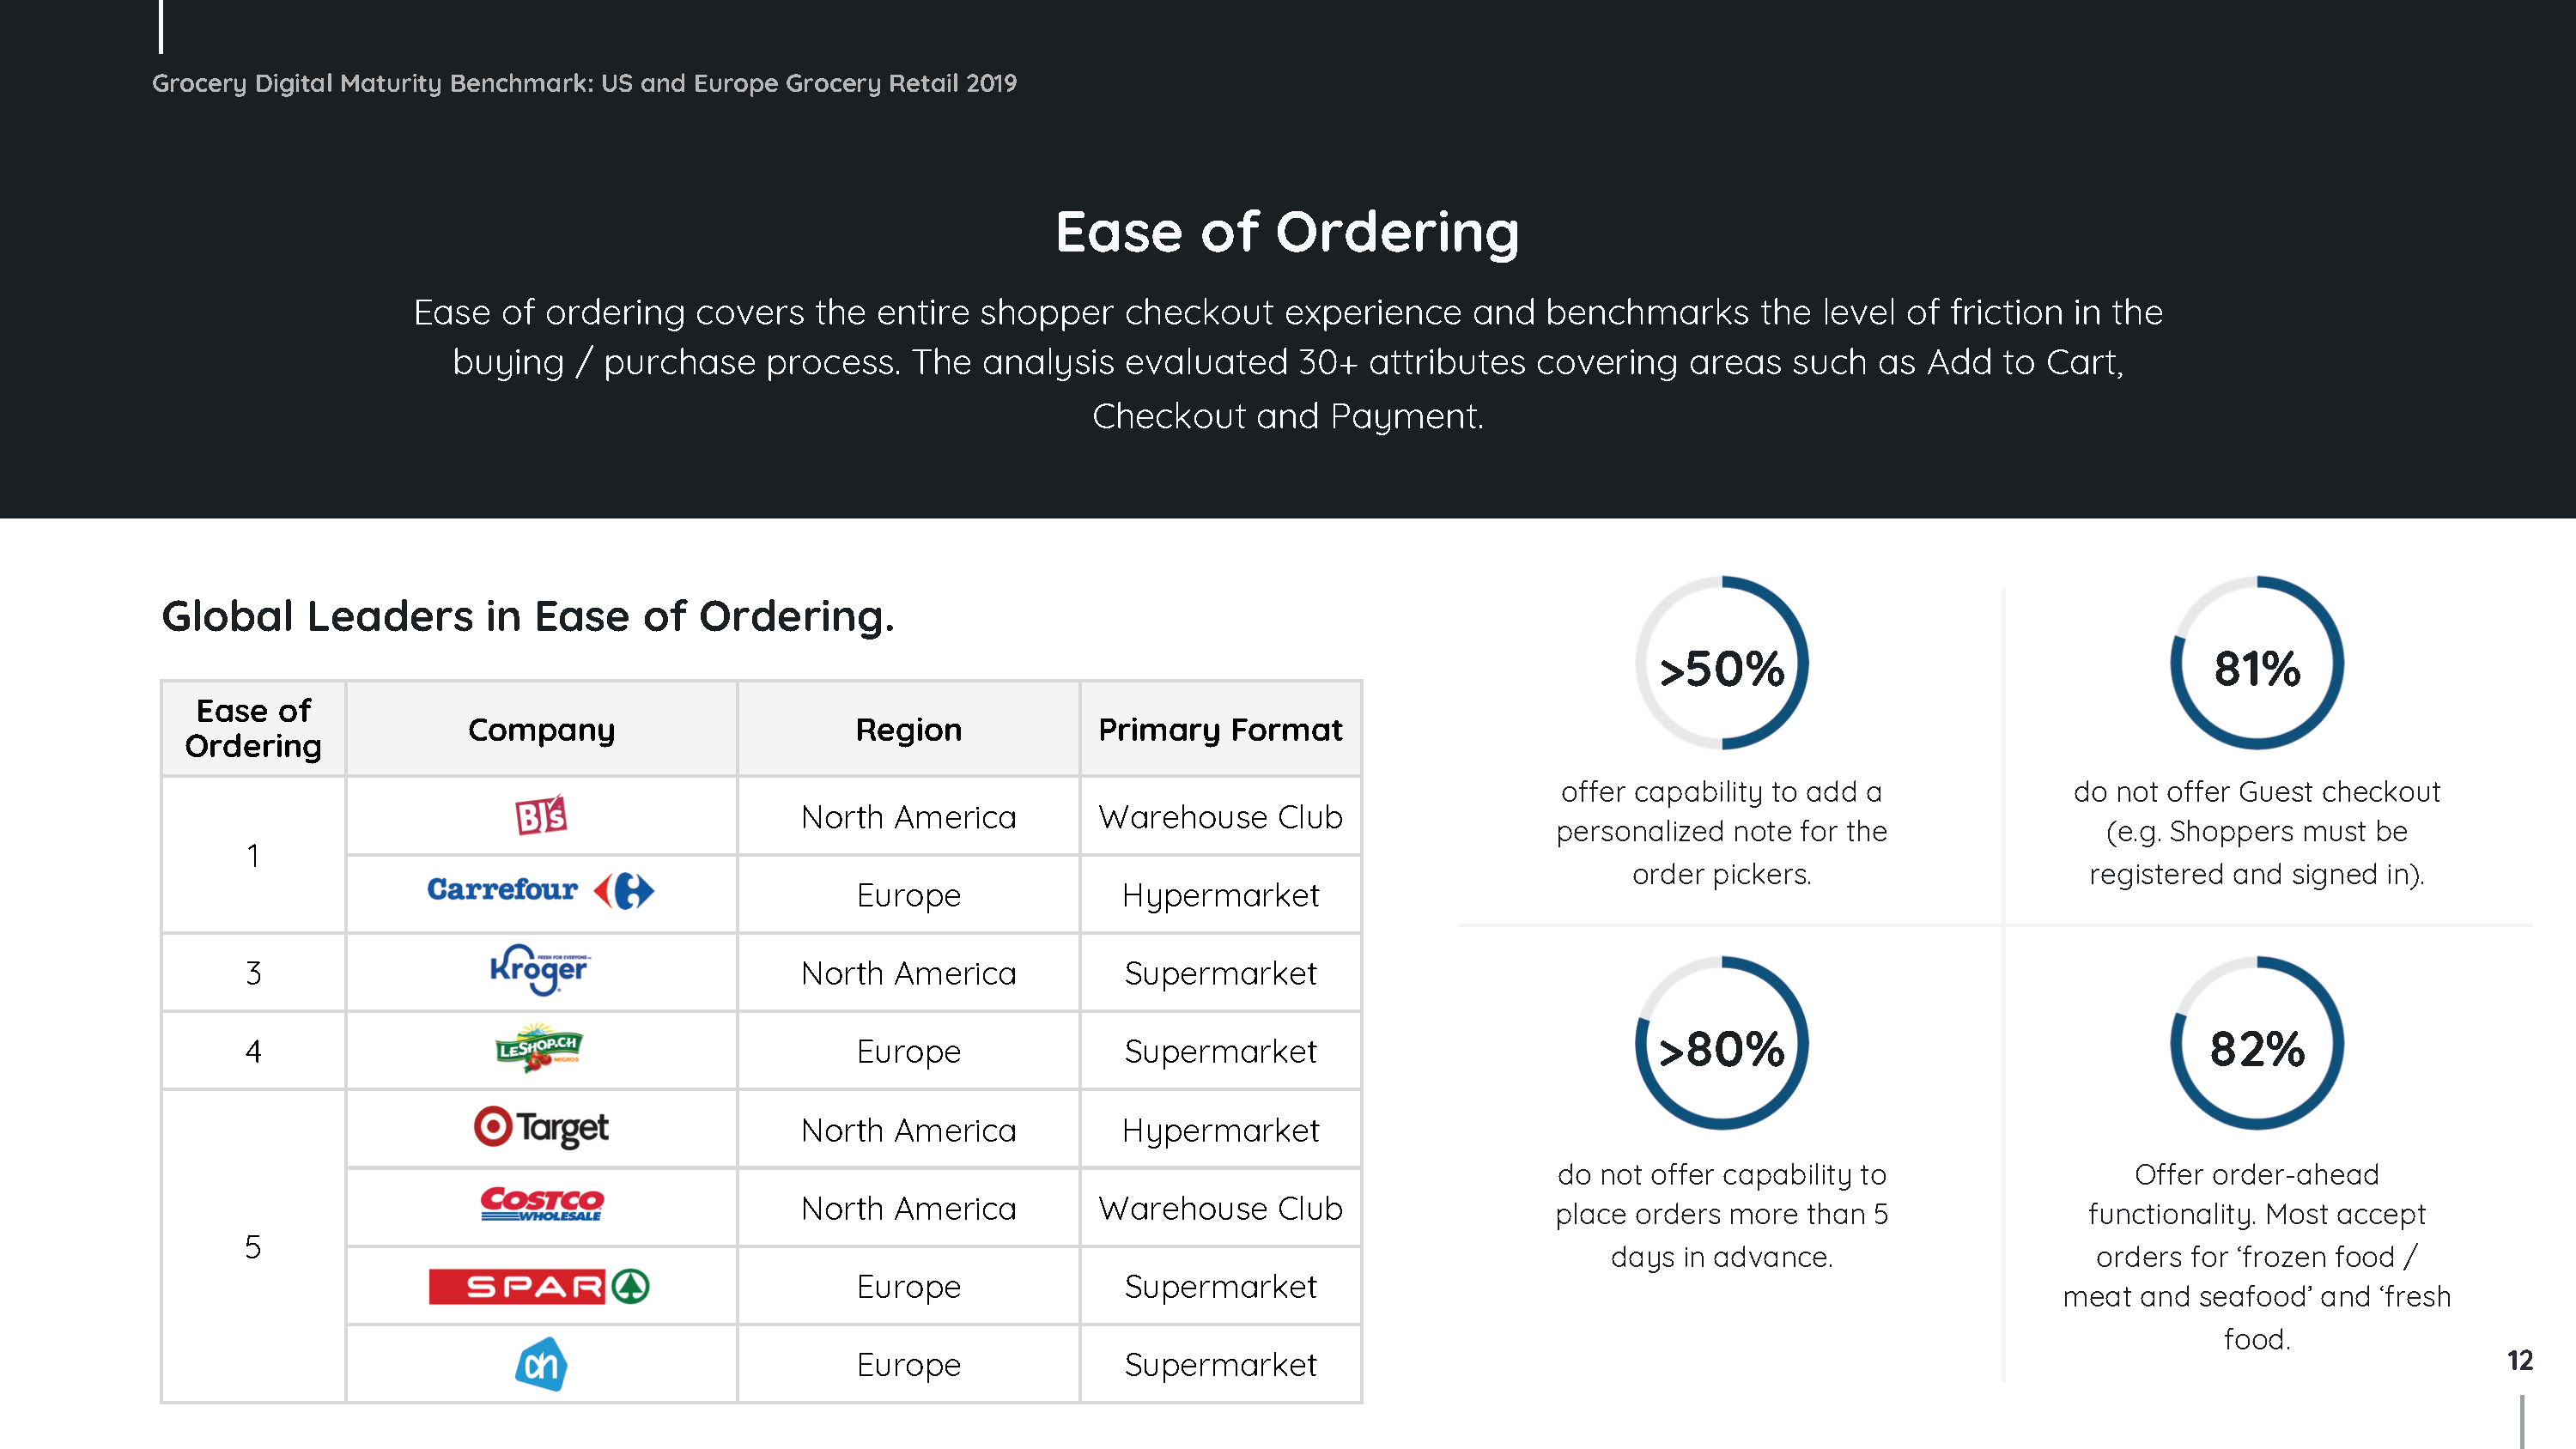This screenshot has height=1449, width=2576.
Task: Click the BJ's logo in the table
Action: click(541, 815)
